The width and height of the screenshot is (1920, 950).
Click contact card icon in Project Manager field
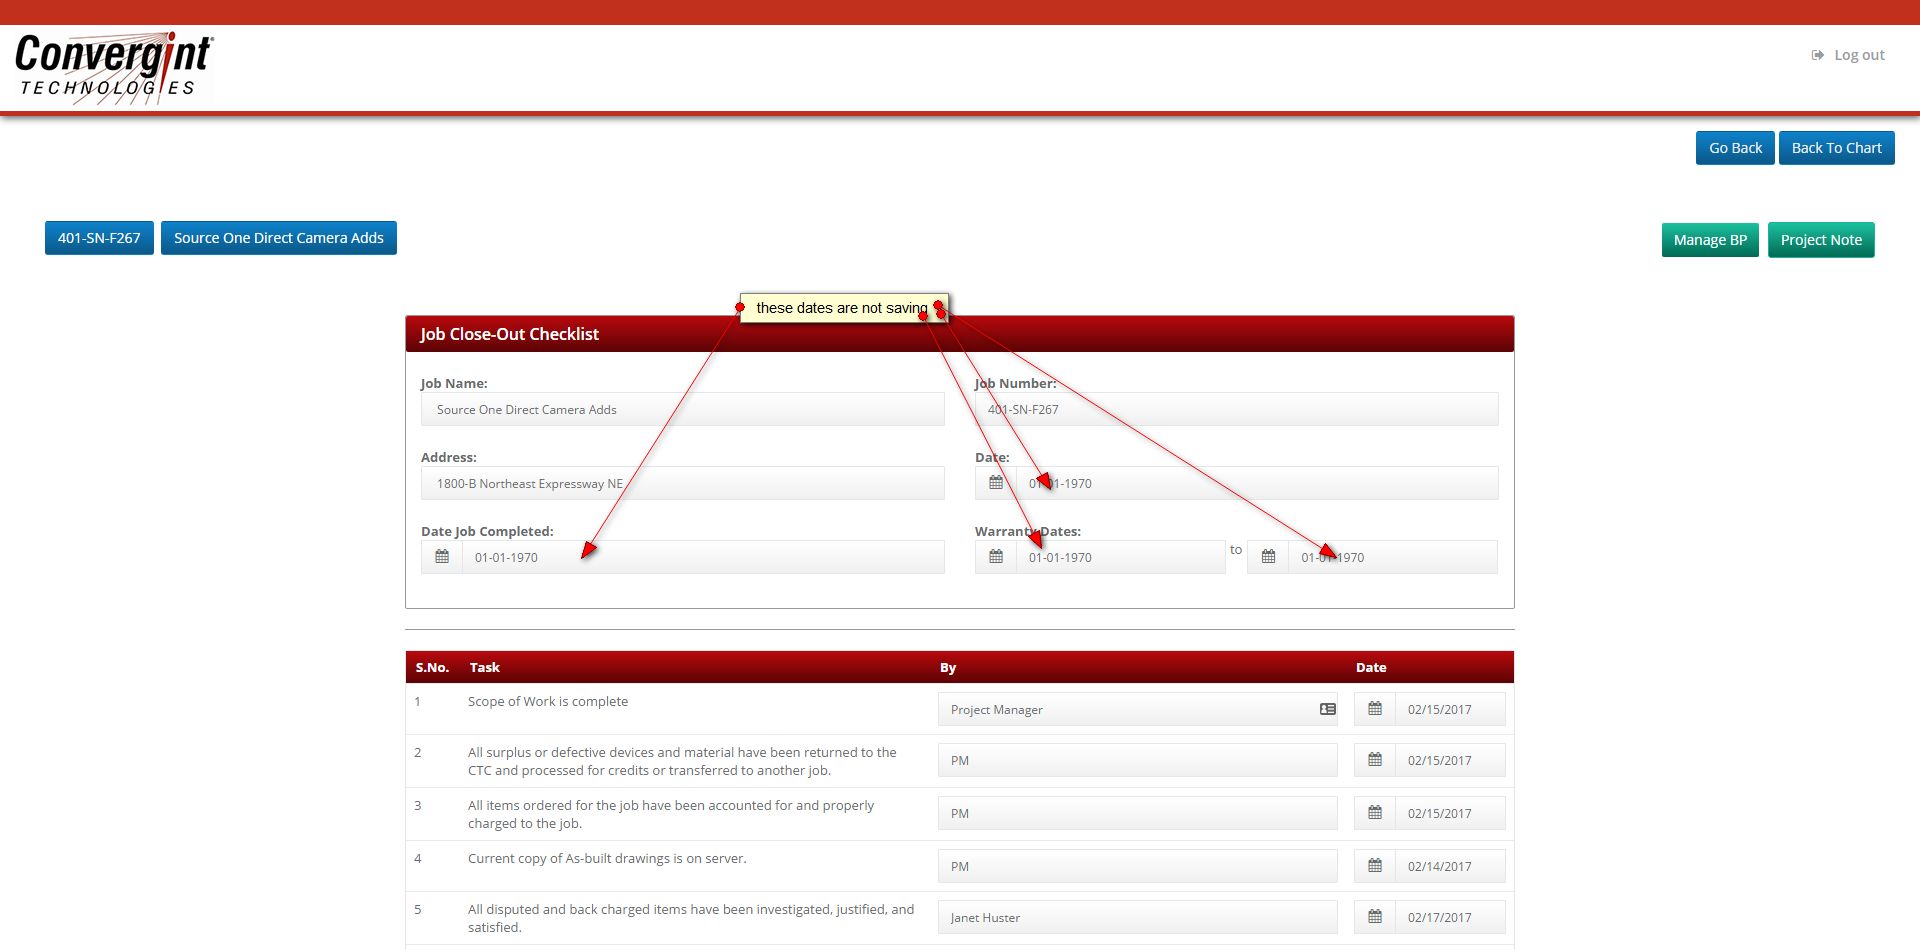[1328, 709]
